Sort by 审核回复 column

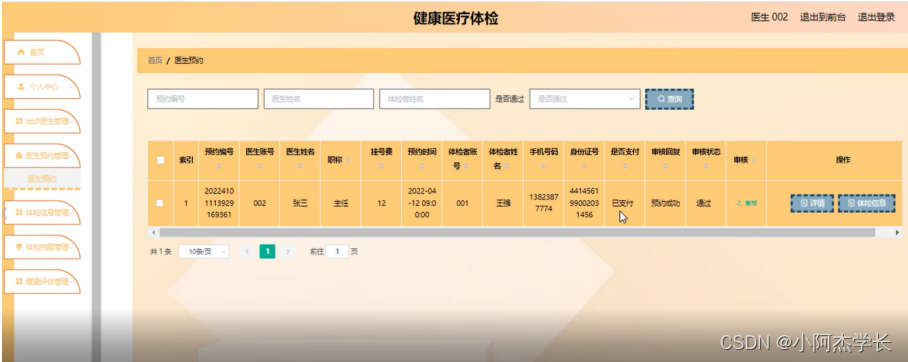pyautogui.click(x=665, y=166)
